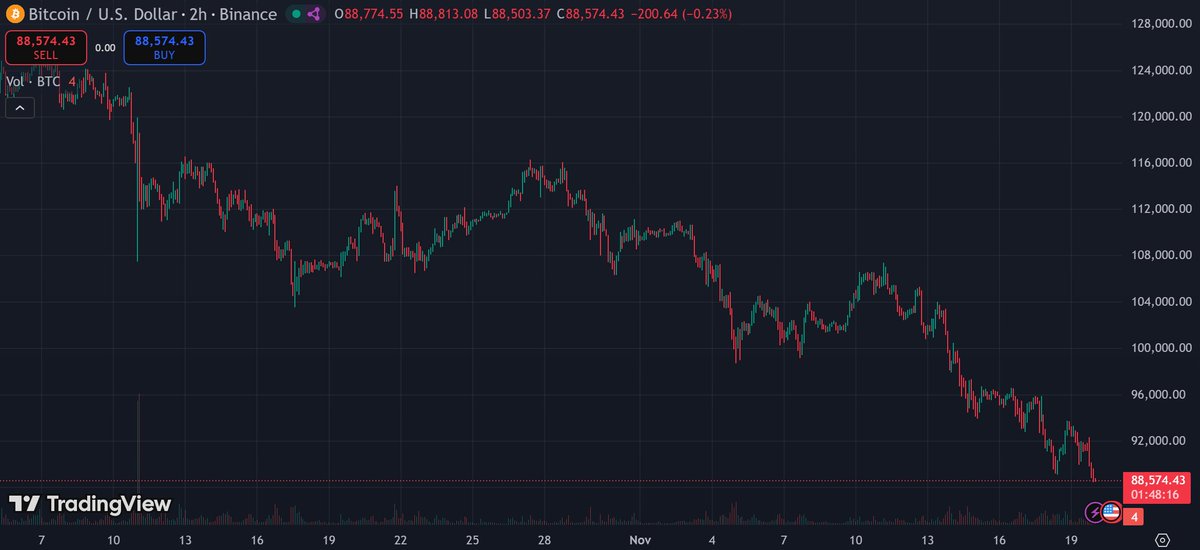
Task: Click the orange Bitcoin logo icon
Action: pyautogui.click(x=14, y=14)
